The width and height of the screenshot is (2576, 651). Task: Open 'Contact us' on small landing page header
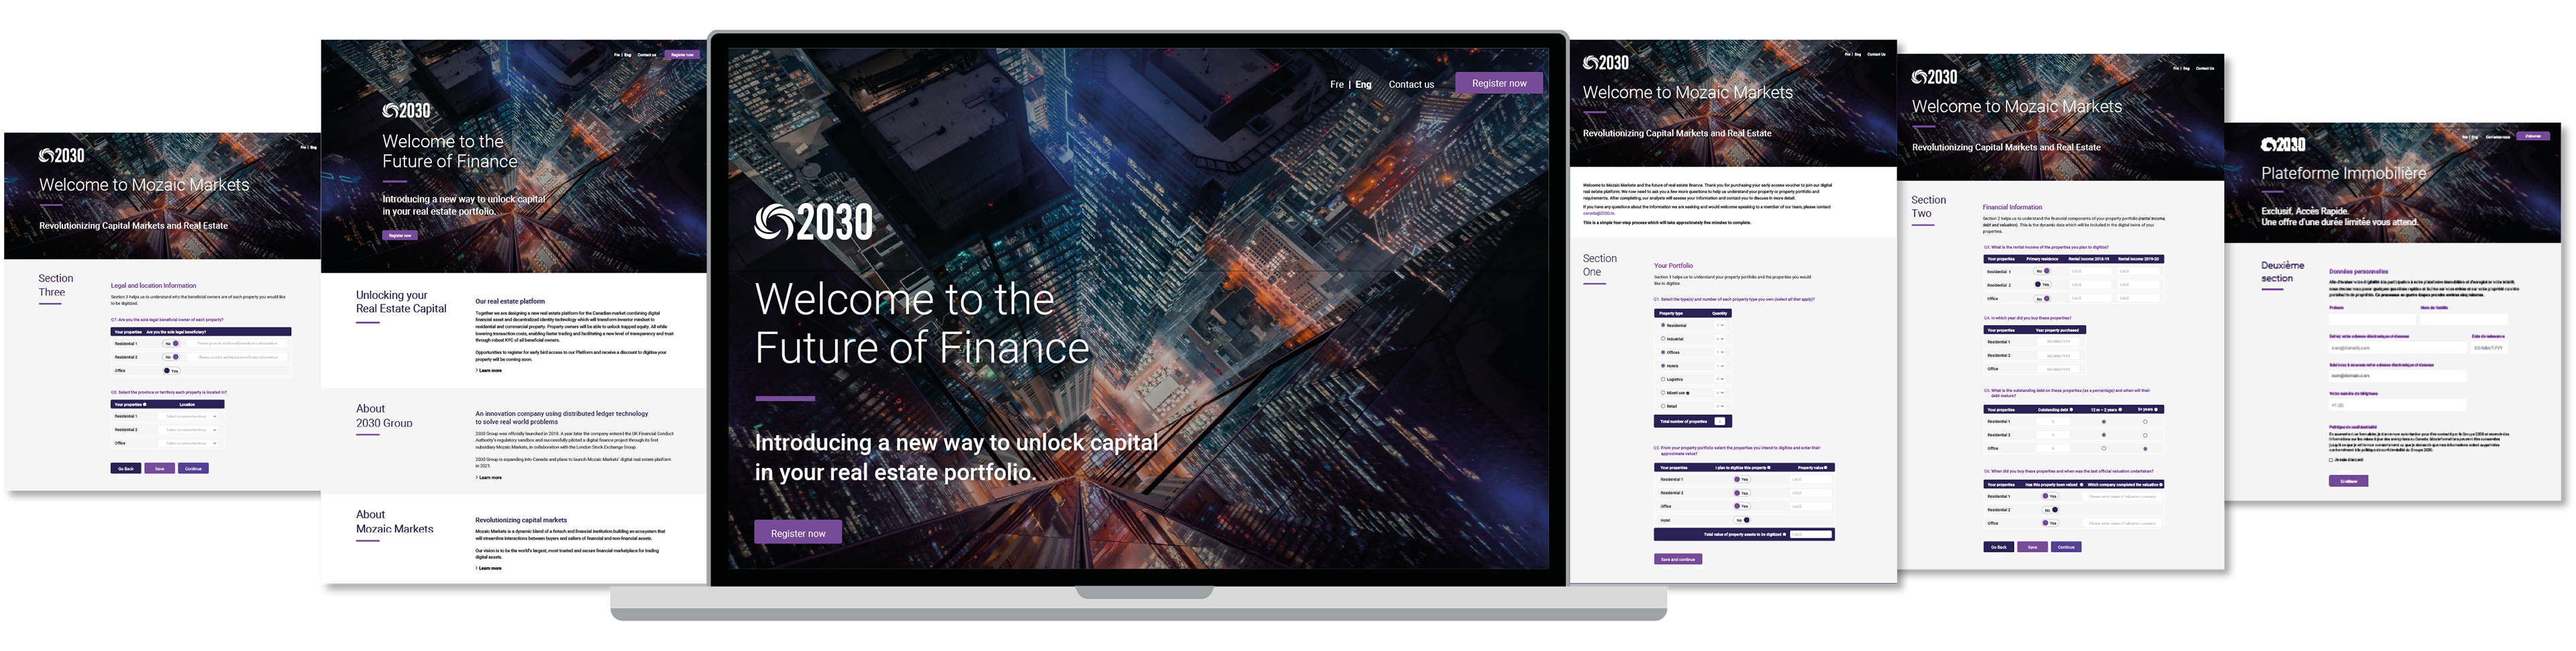click(x=647, y=55)
